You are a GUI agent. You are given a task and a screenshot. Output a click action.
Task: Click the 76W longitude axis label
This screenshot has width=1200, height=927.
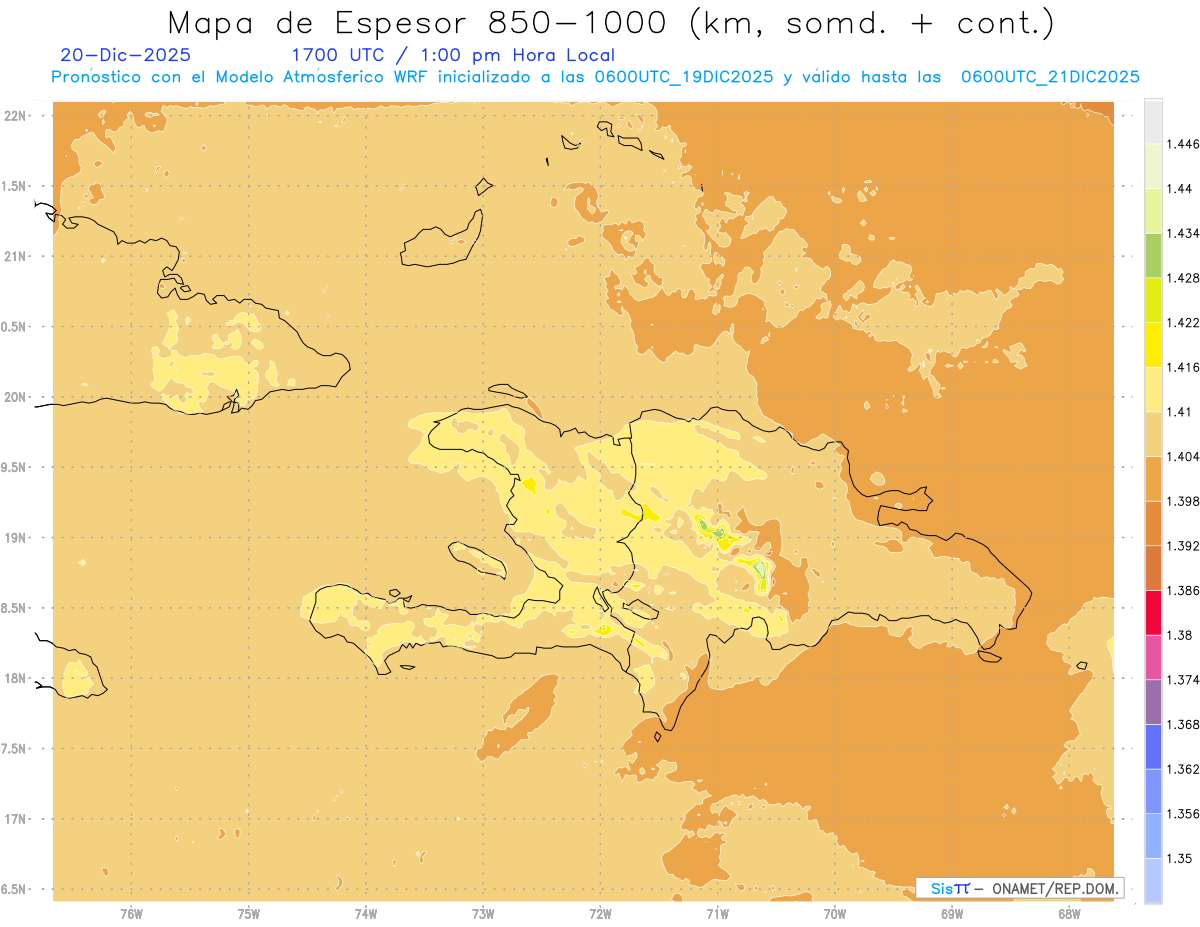click(x=132, y=914)
